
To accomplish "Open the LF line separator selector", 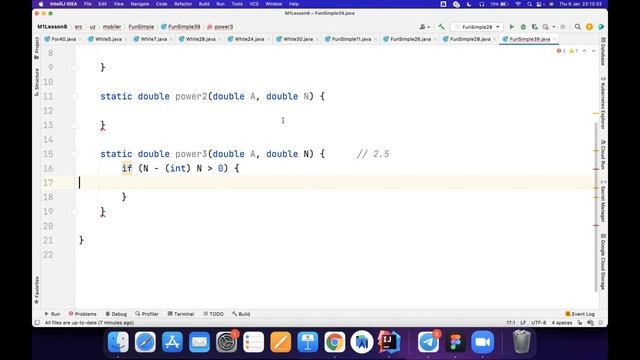I will click(x=523, y=322).
